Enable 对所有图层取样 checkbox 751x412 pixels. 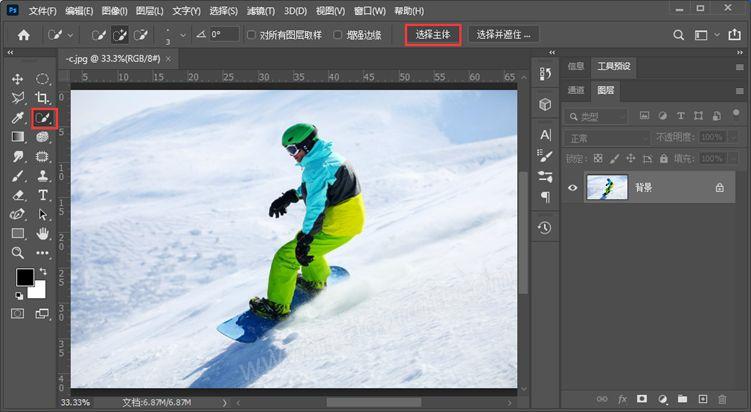(x=251, y=35)
